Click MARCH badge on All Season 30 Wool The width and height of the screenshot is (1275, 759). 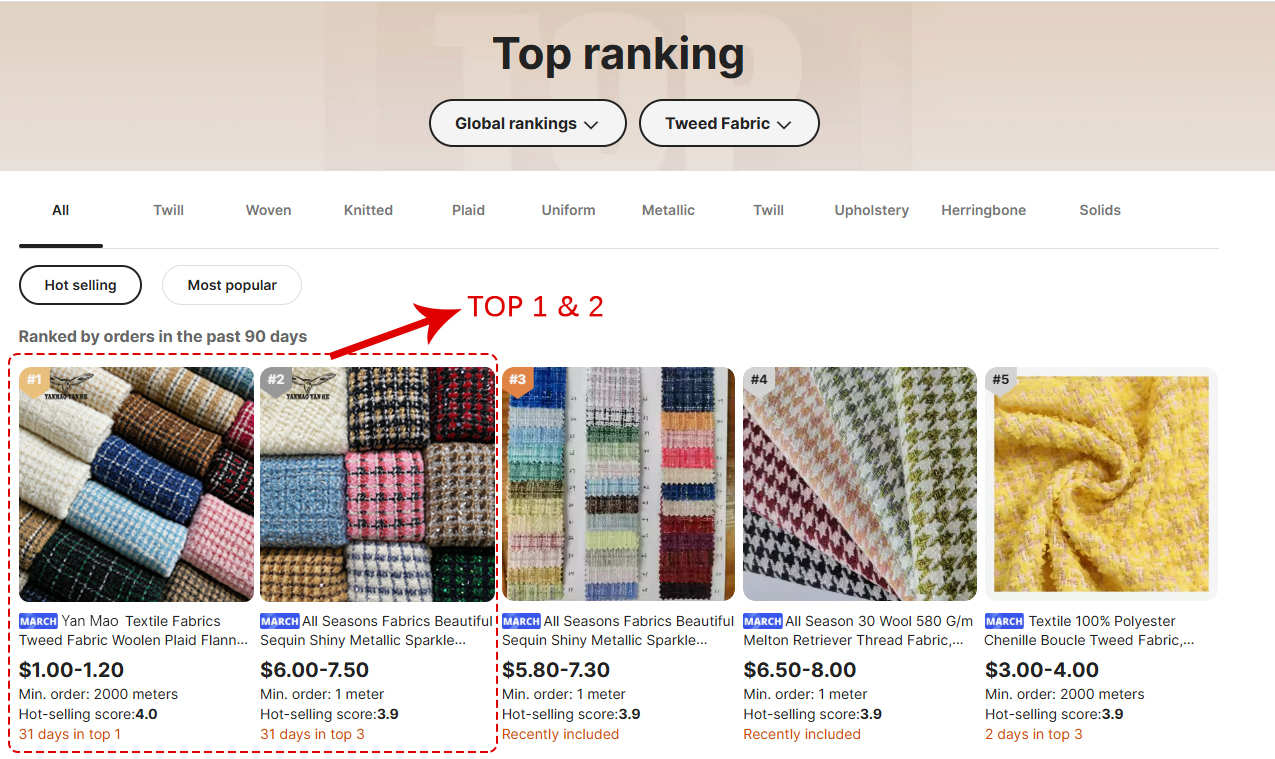763,621
